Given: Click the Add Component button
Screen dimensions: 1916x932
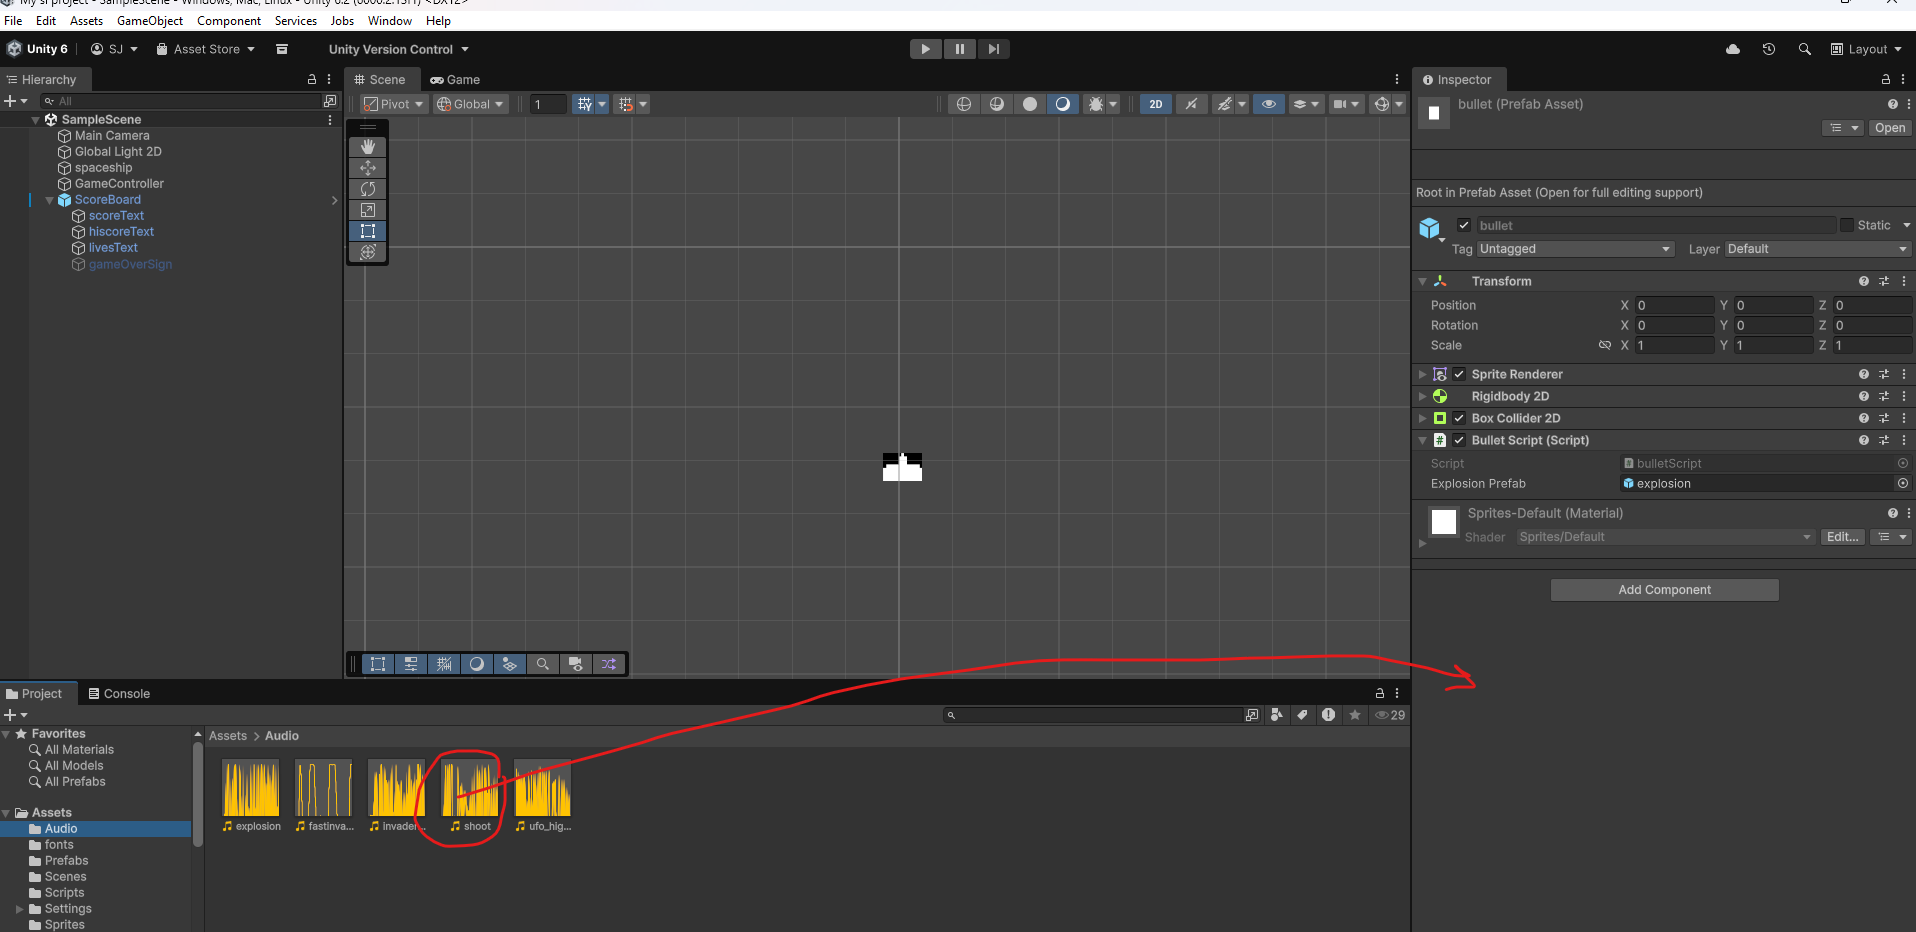Looking at the screenshot, I should click(1664, 590).
